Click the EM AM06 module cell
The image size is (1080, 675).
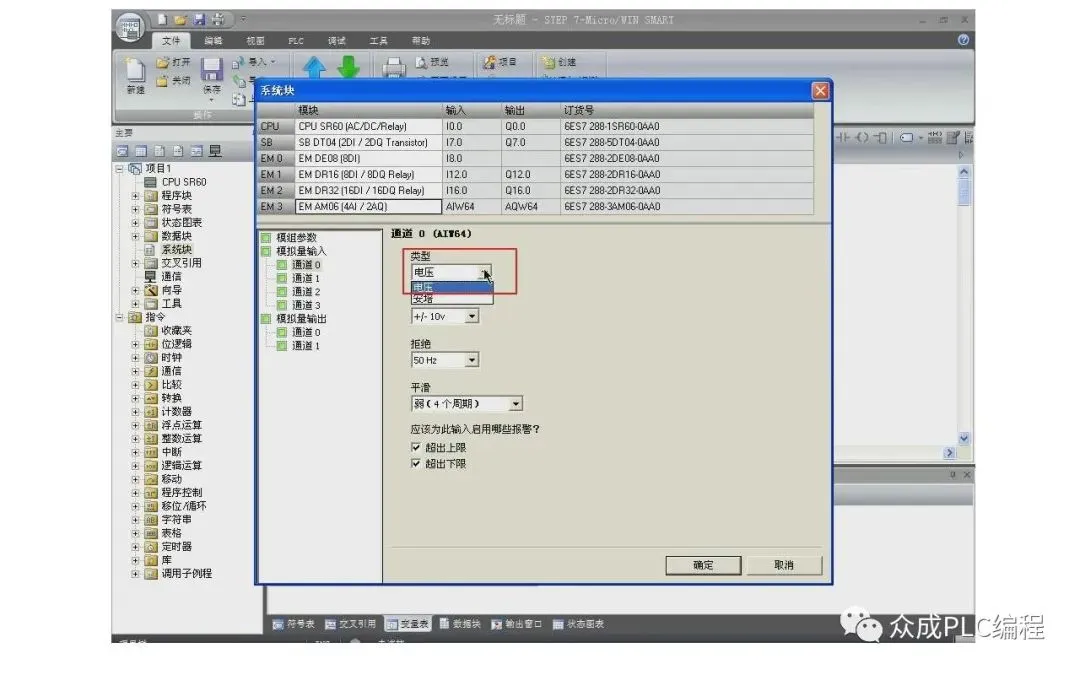pos(368,207)
